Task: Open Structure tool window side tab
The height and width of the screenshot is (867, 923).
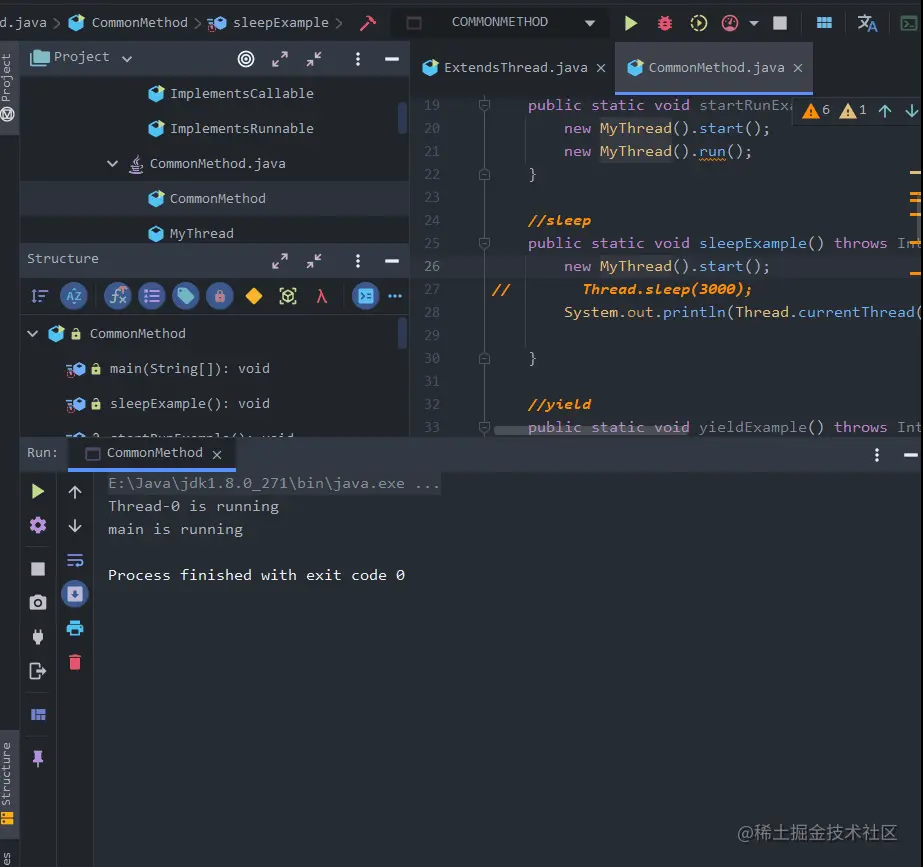Action: [7, 782]
